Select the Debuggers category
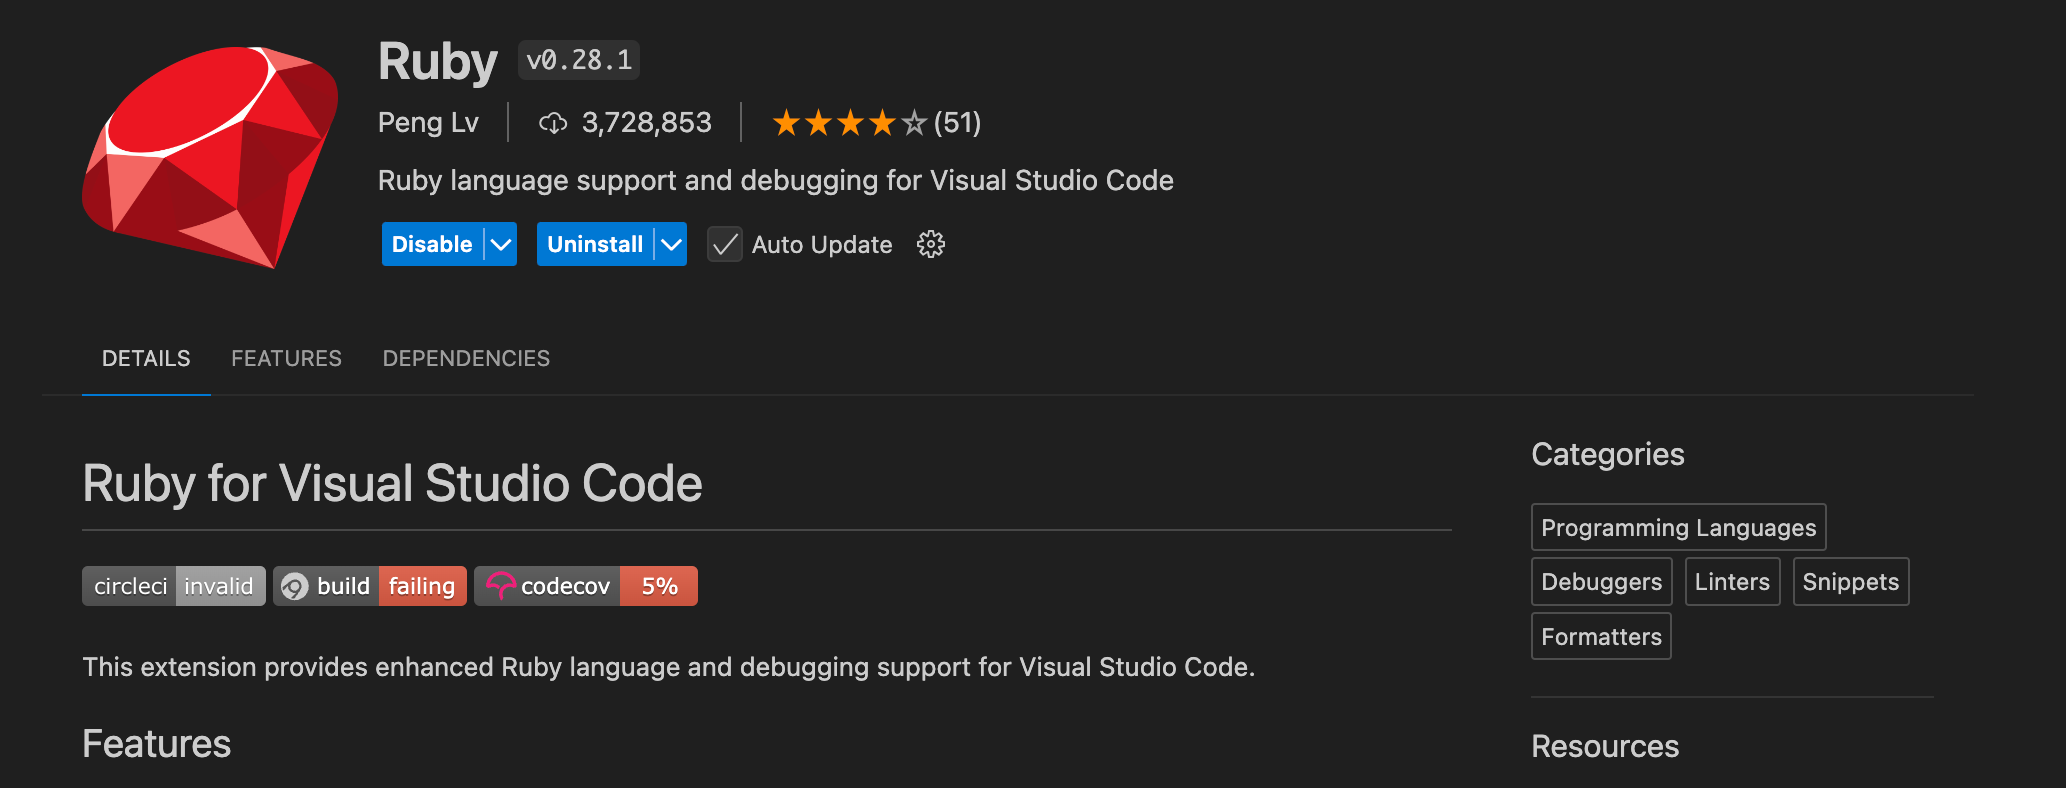2066x788 pixels. point(1602,581)
